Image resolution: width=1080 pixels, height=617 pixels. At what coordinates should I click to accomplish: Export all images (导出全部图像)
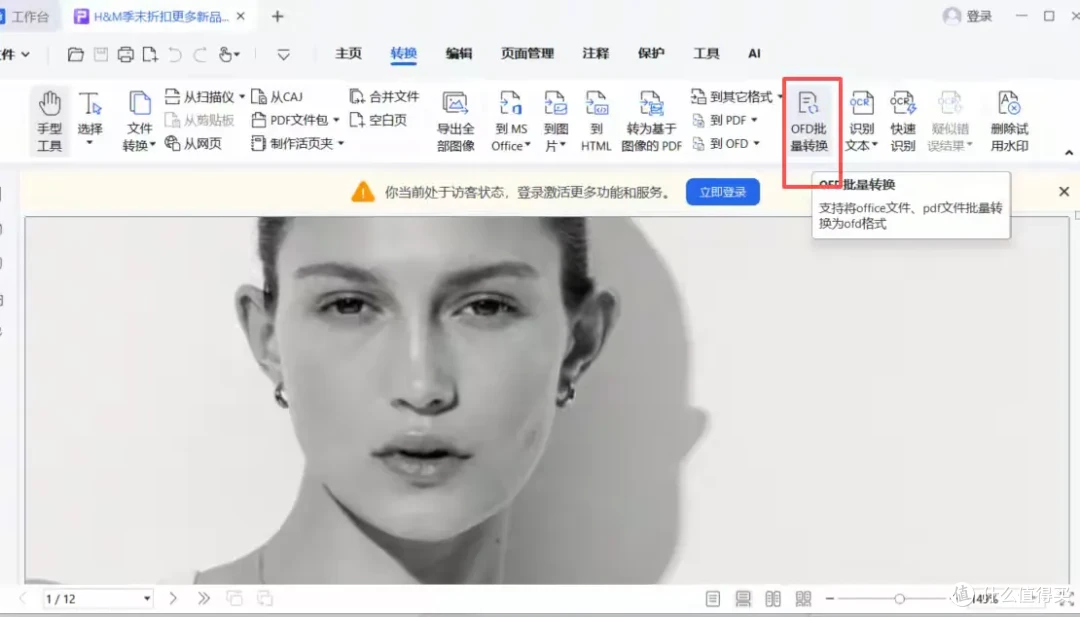(455, 121)
